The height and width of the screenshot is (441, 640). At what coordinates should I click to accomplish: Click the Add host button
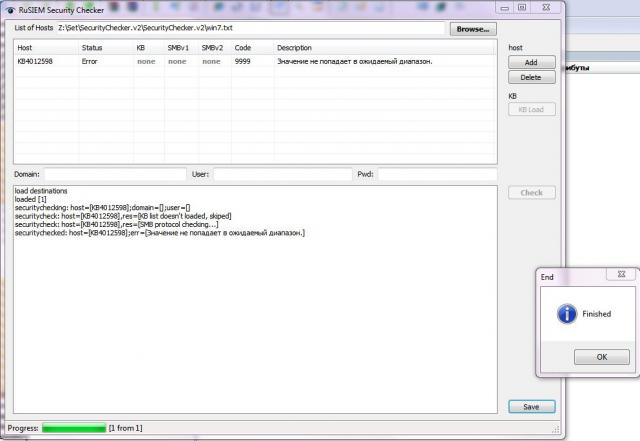click(x=531, y=62)
